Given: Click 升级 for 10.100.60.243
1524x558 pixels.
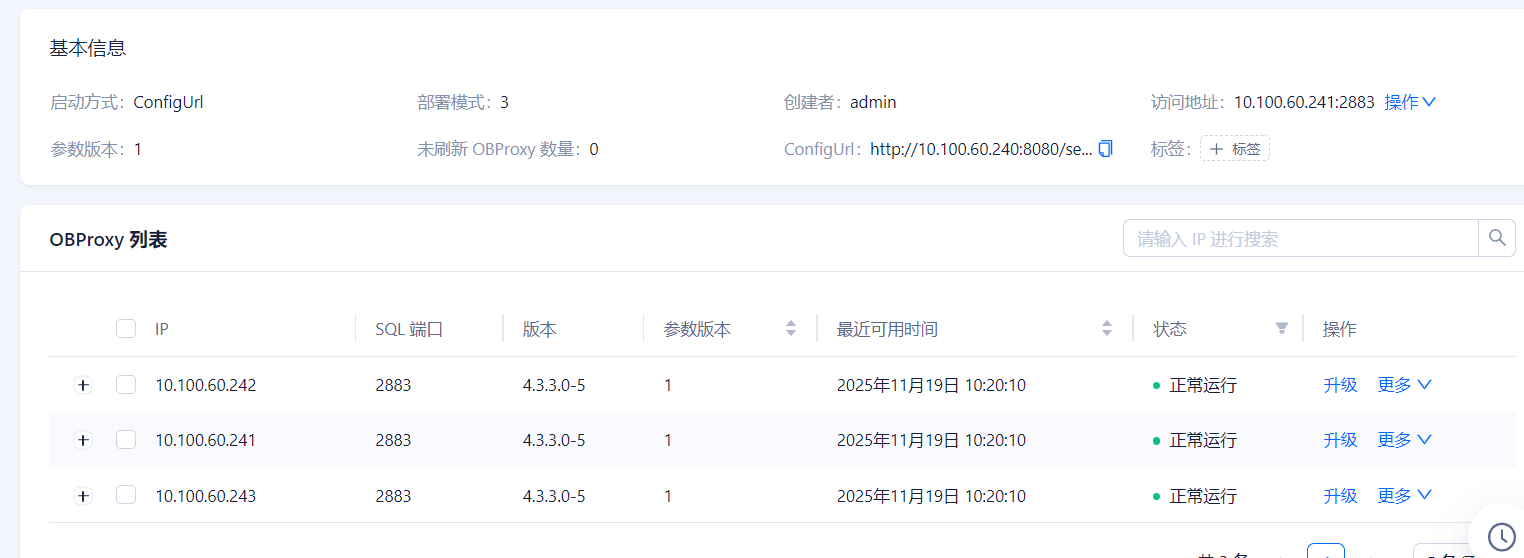Looking at the screenshot, I should (1340, 495).
